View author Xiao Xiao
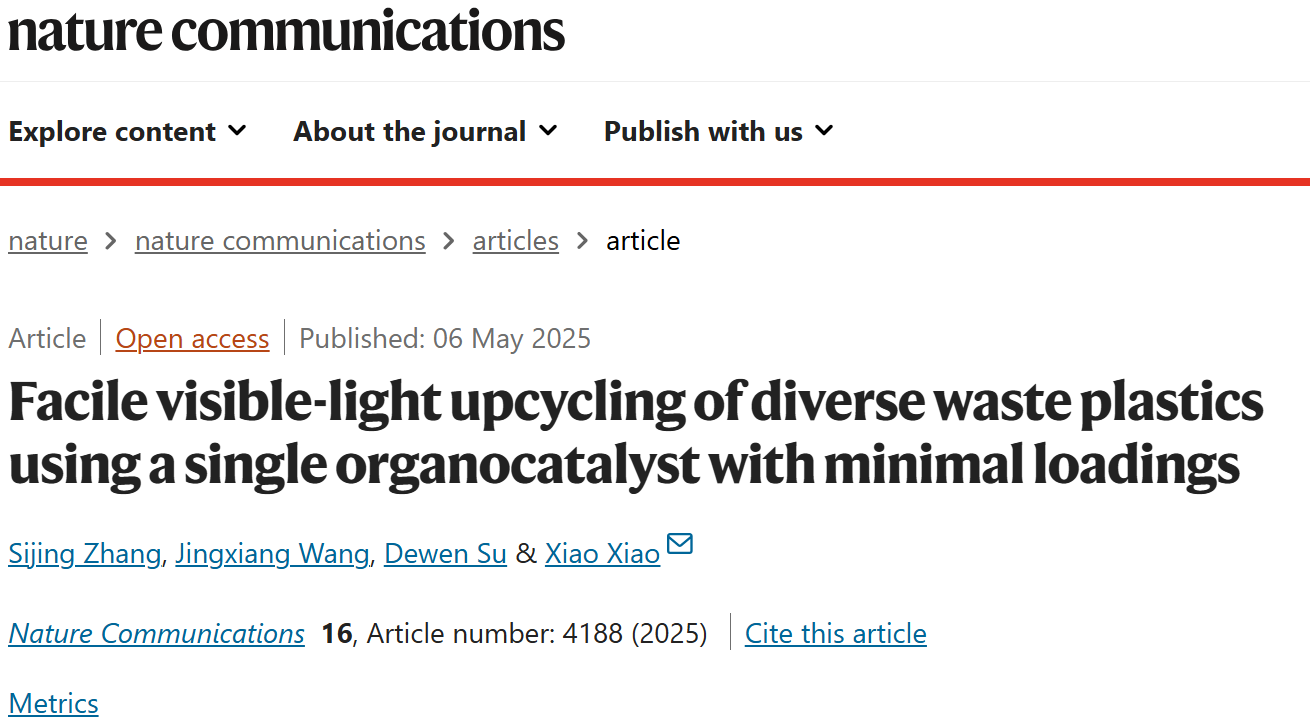The width and height of the screenshot is (1310, 725). click(x=602, y=554)
